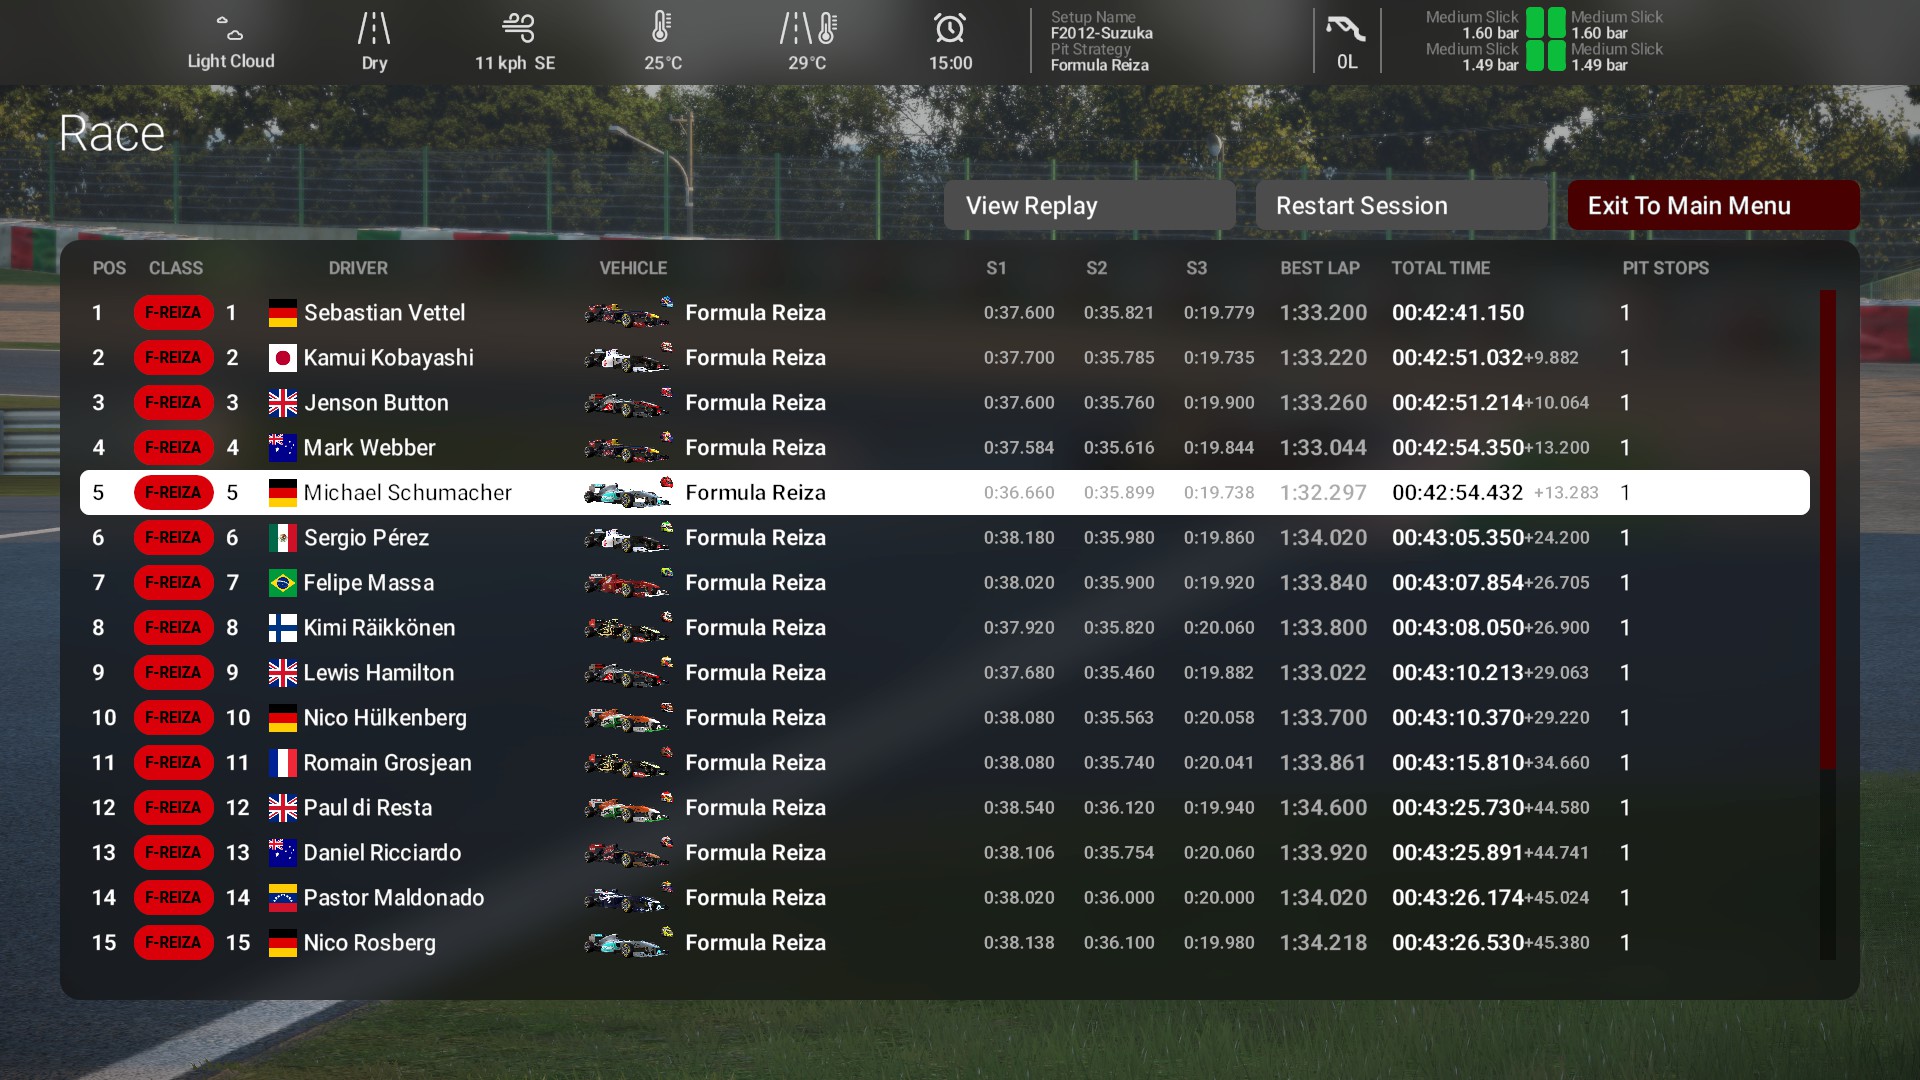Click the Light Cloud weather icon
The height and width of the screenshot is (1080, 1920).
[230, 27]
